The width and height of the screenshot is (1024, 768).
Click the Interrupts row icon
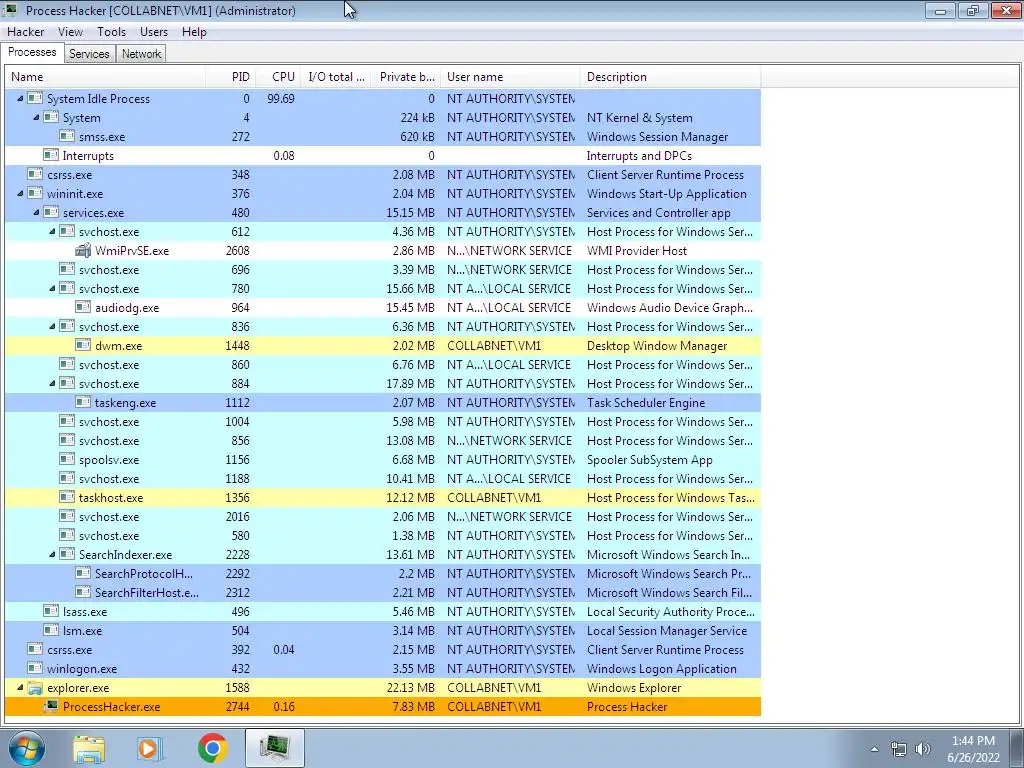51,155
